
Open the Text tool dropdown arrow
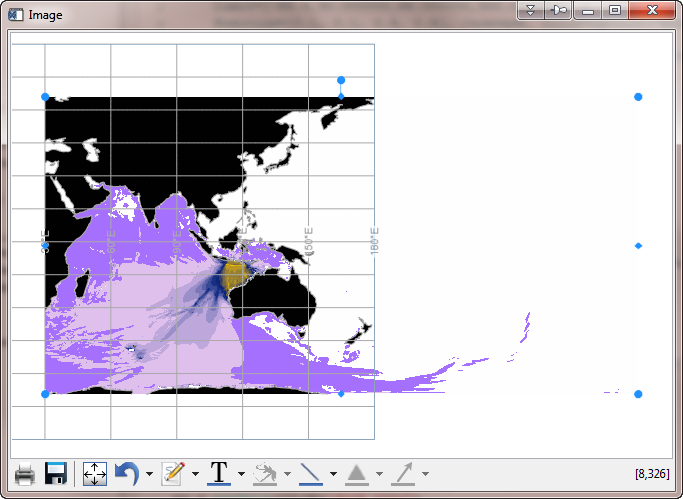pyautogui.click(x=241, y=474)
